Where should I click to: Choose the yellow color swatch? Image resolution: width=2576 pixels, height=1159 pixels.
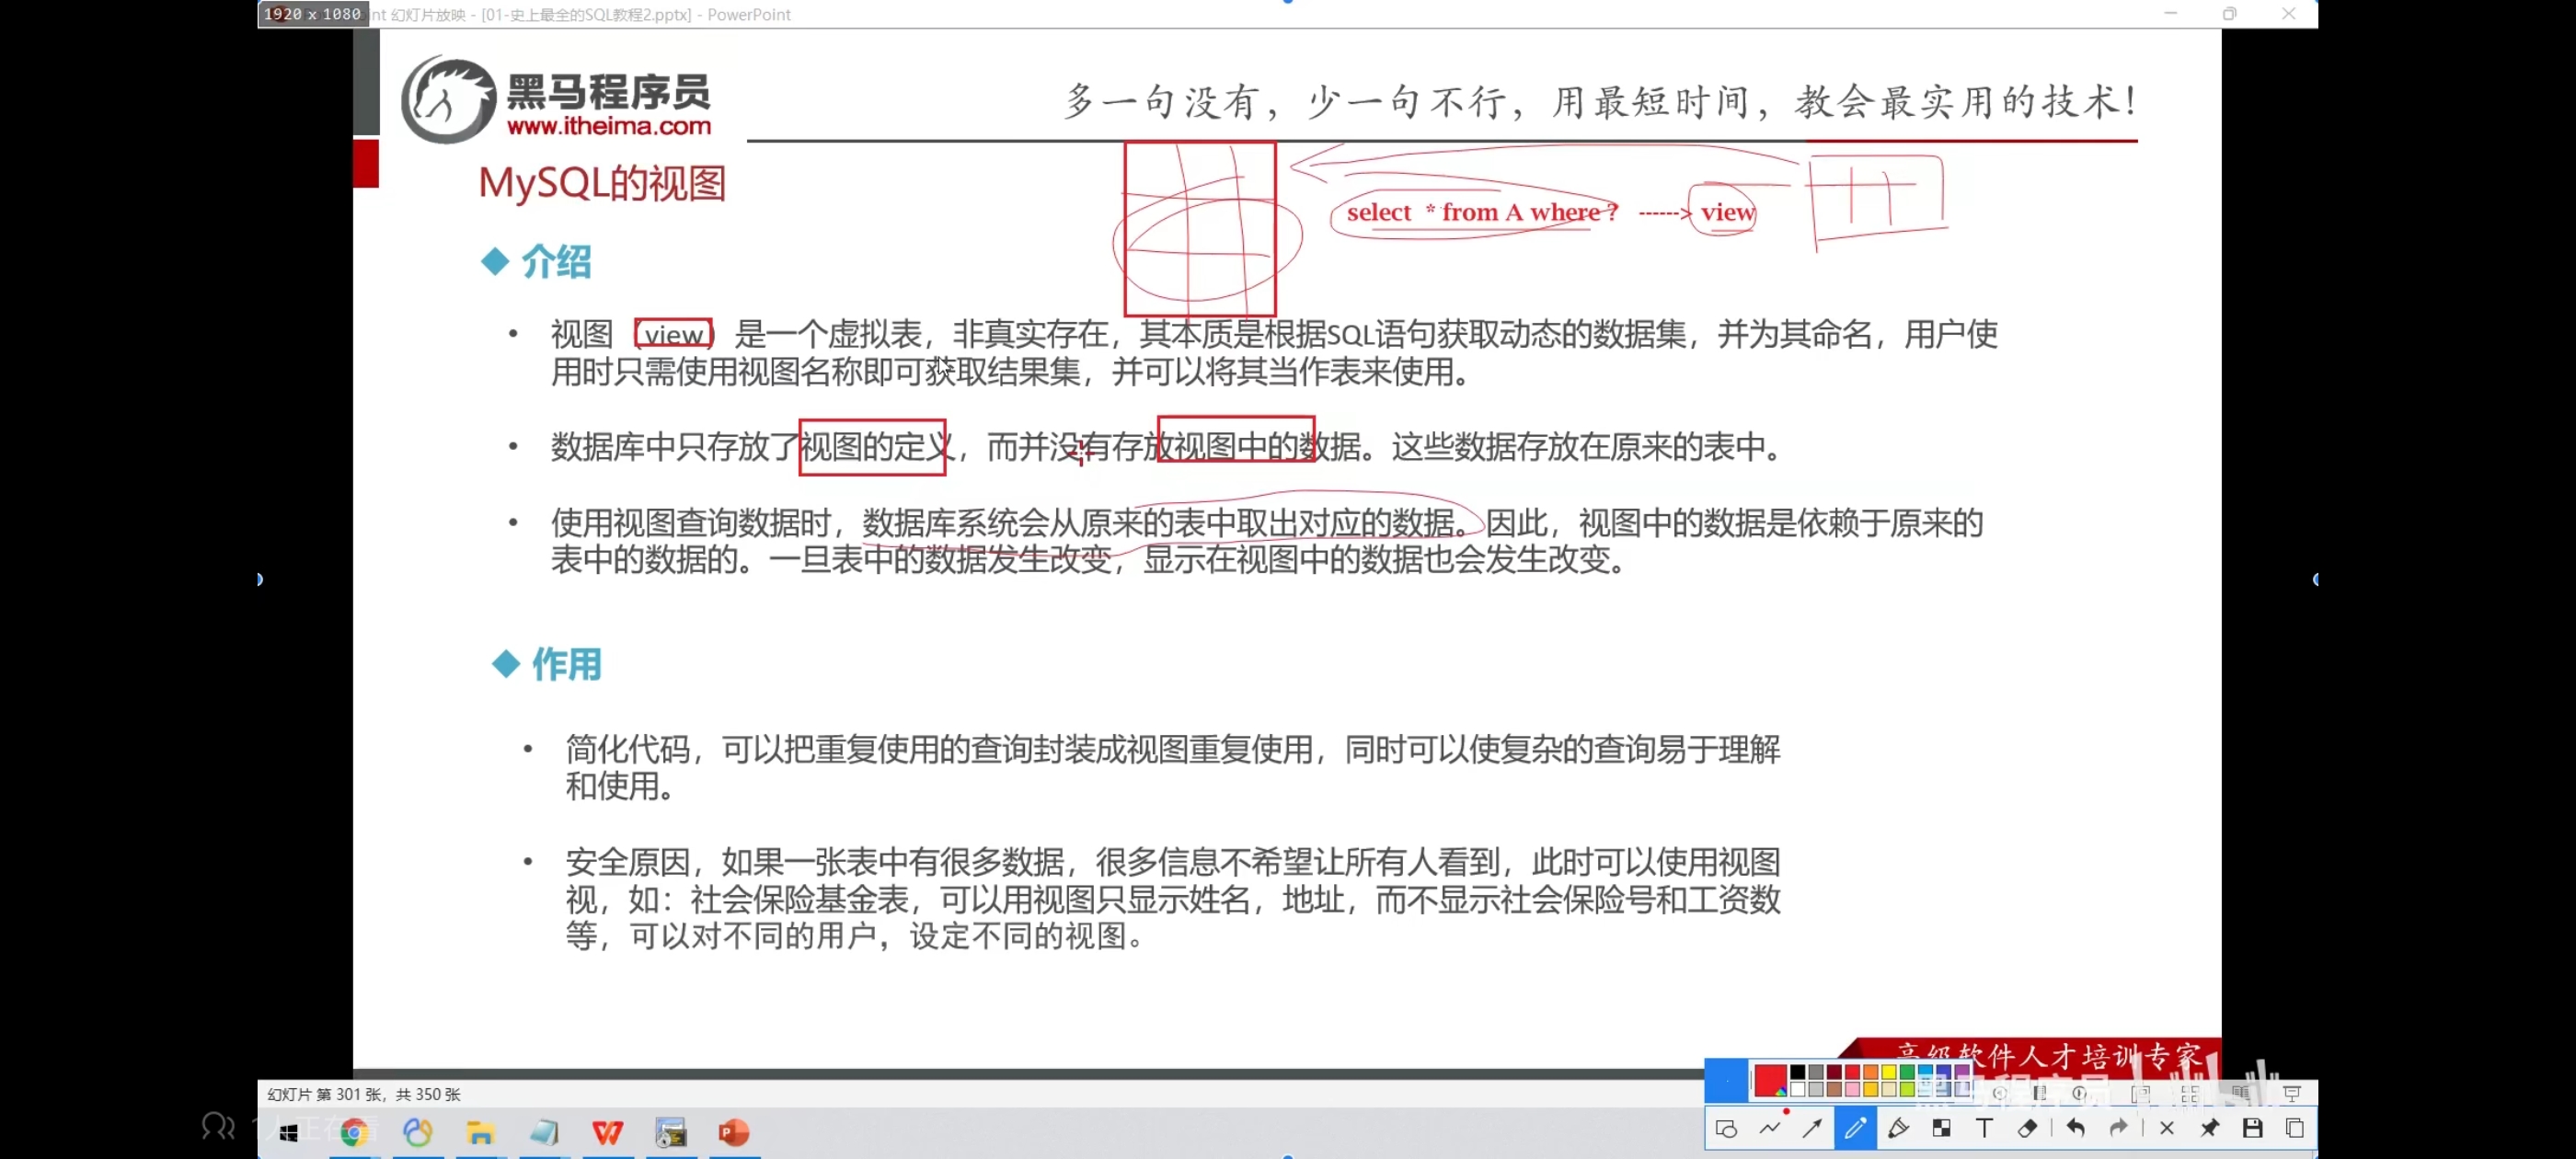click(x=1889, y=1072)
